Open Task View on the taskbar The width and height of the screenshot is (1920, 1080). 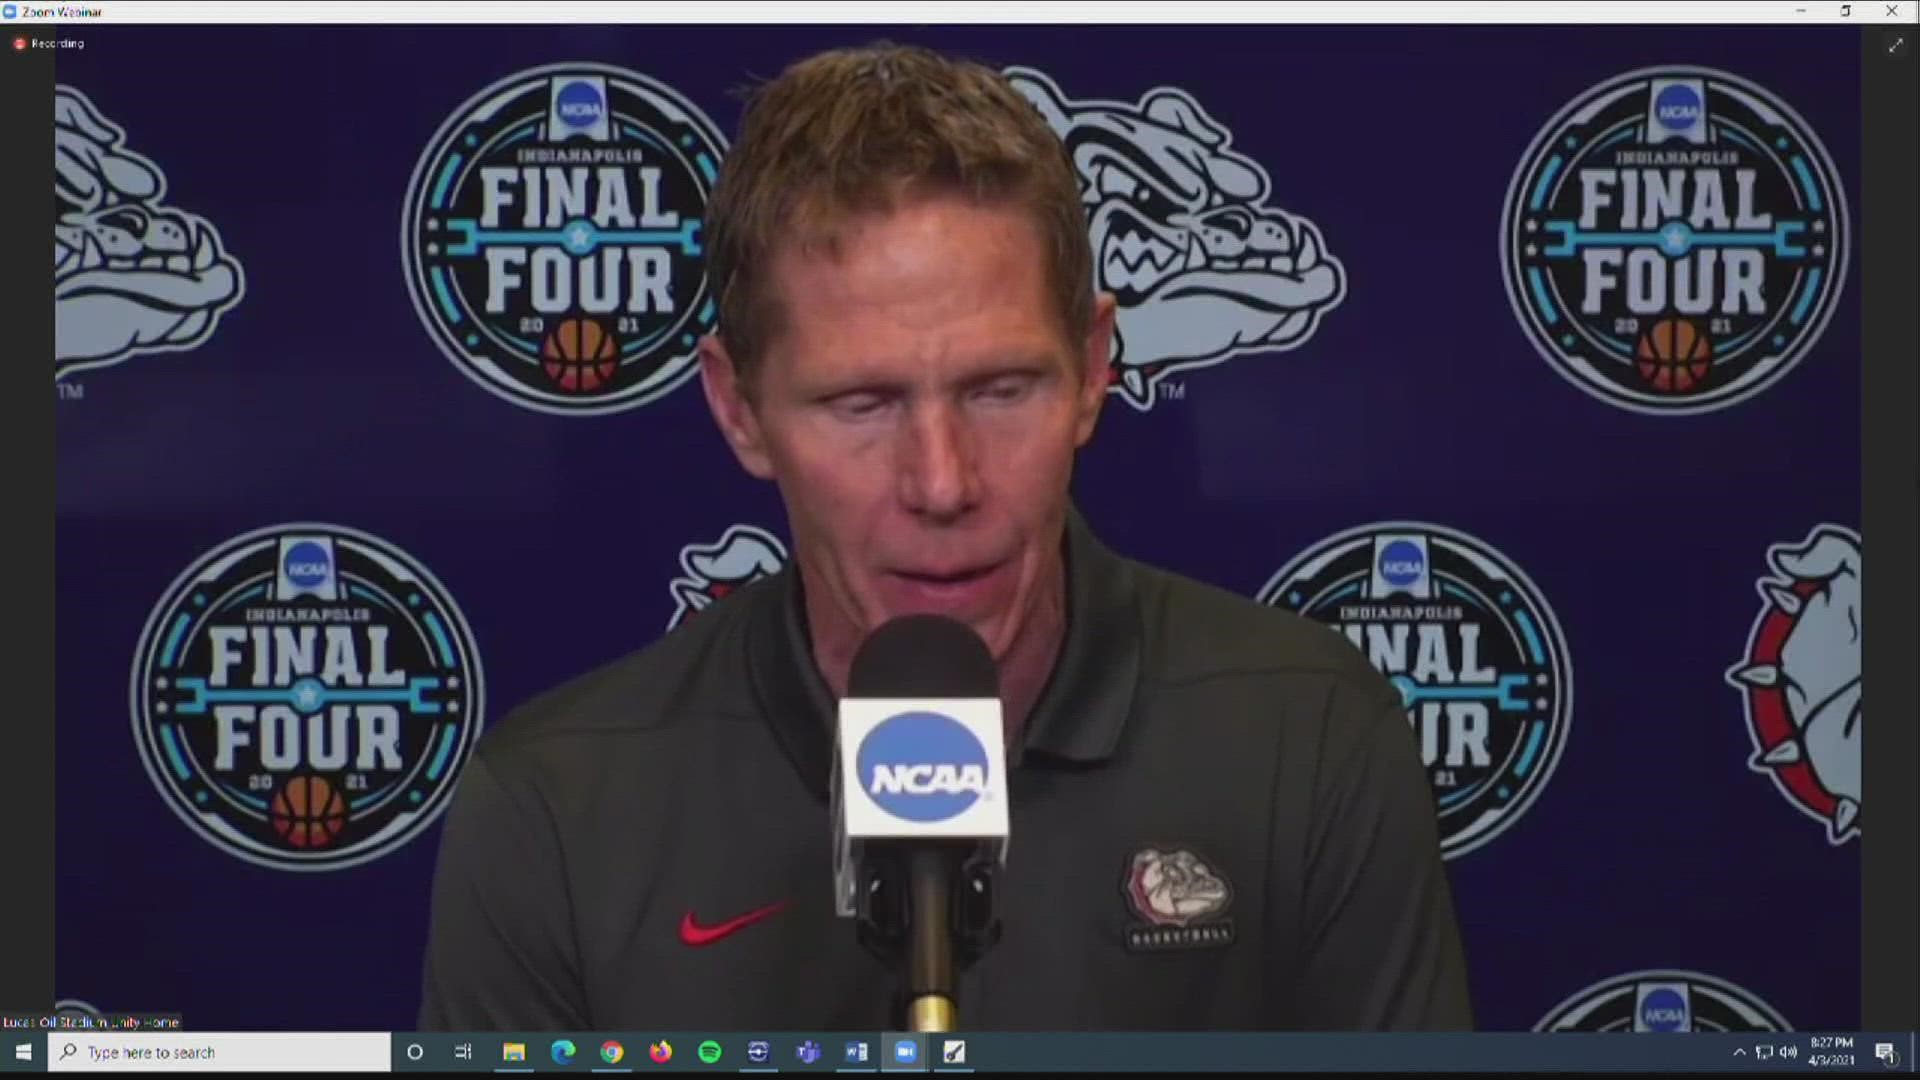pos(463,1052)
